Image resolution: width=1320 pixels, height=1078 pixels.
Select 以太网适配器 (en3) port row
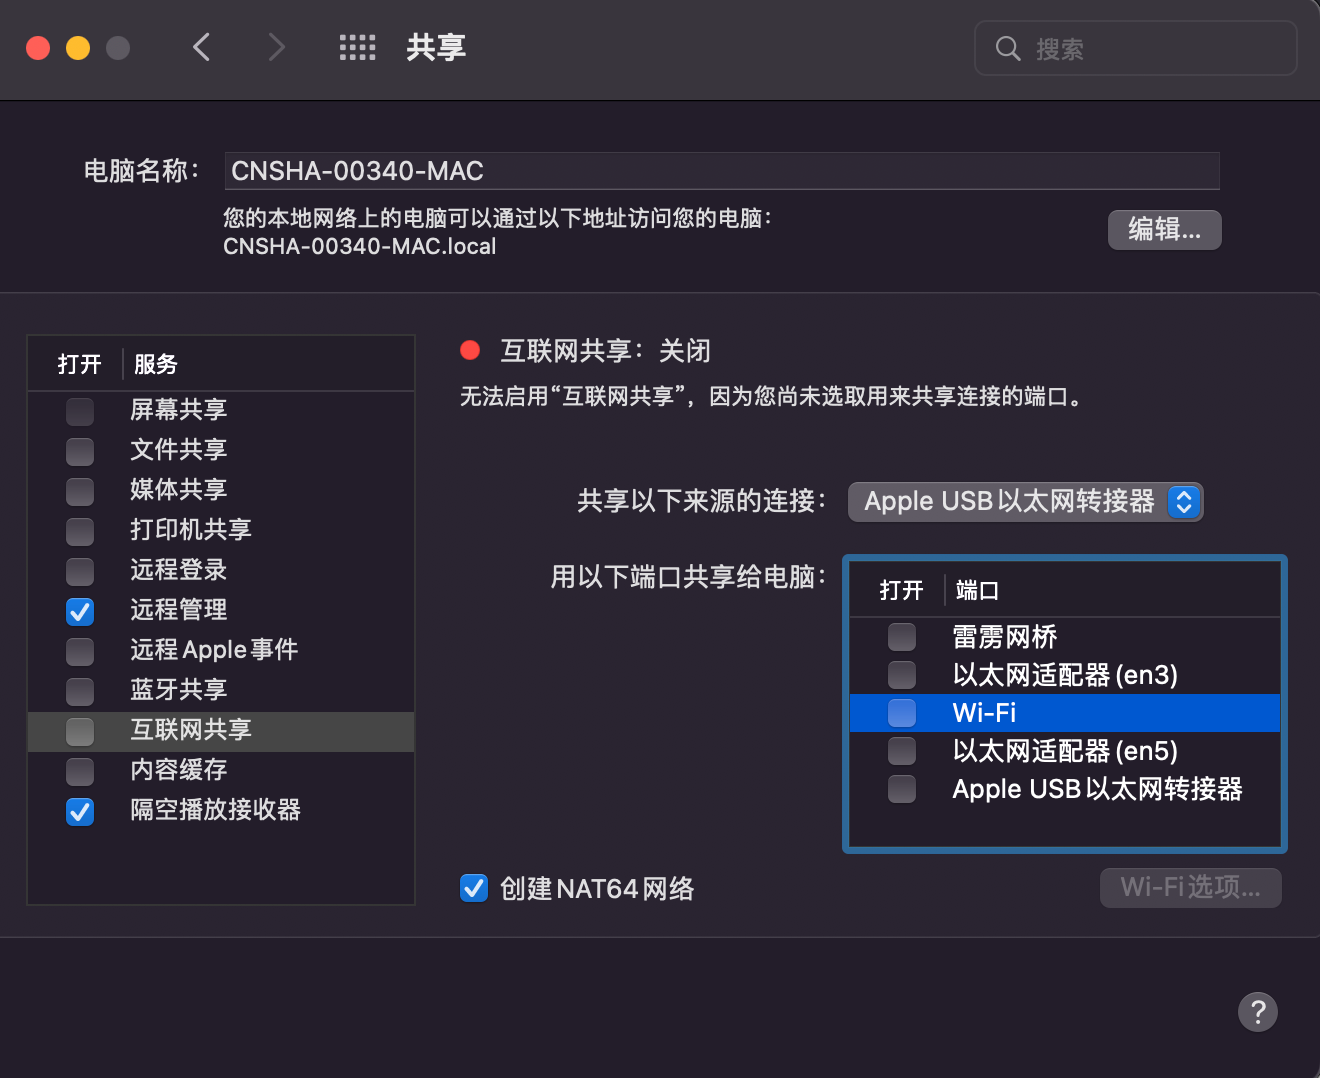click(1065, 674)
